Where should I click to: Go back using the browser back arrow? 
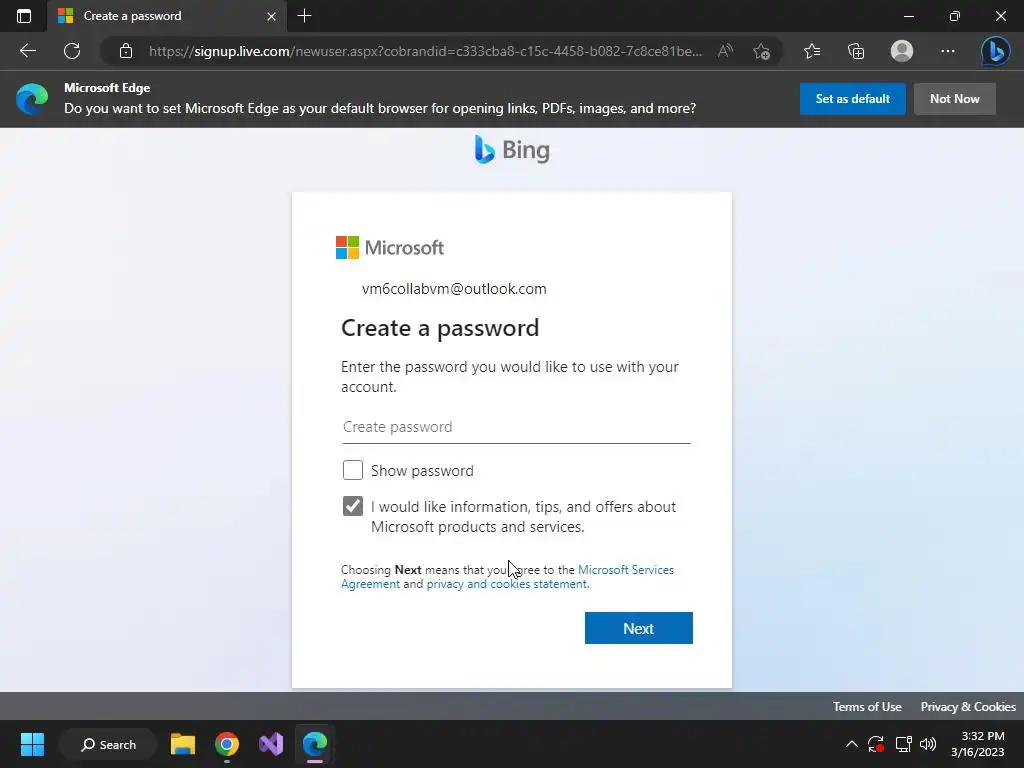[27, 51]
